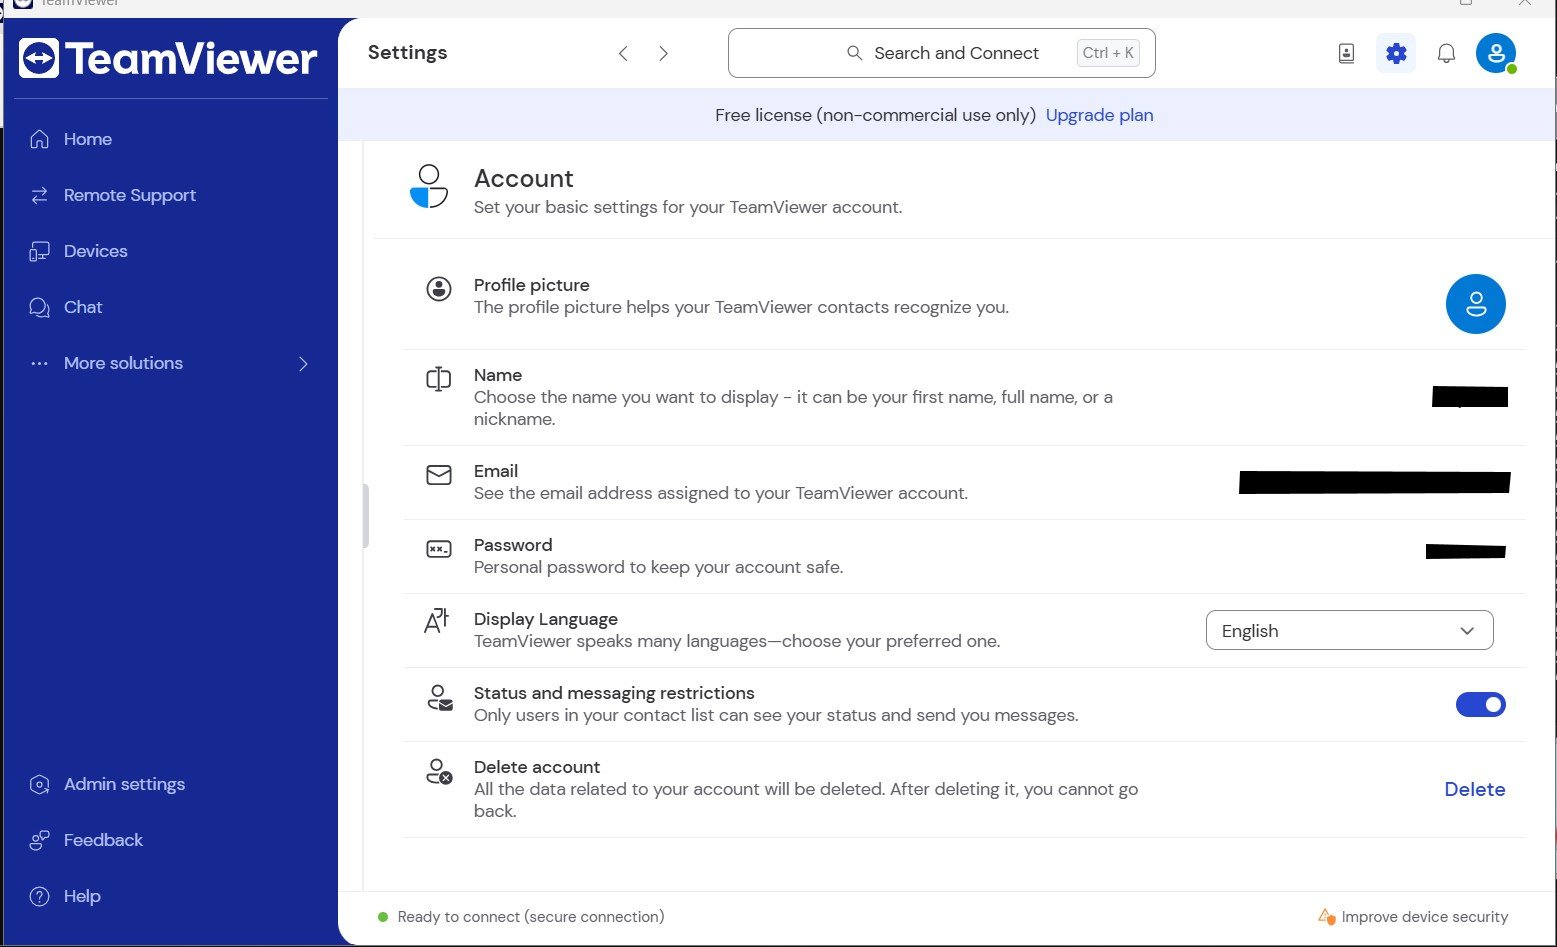The image size is (1557, 947).
Task: Open the Chat bubble icon
Action: 40,307
